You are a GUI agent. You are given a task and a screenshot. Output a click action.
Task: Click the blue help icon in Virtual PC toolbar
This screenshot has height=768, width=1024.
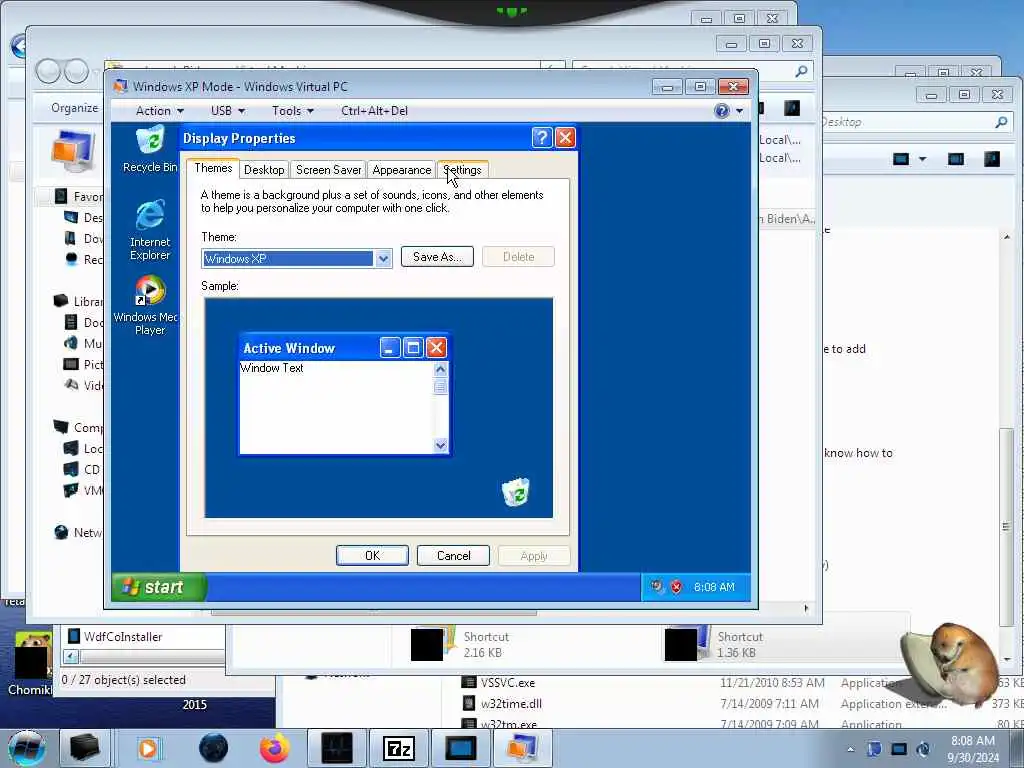coord(722,110)
